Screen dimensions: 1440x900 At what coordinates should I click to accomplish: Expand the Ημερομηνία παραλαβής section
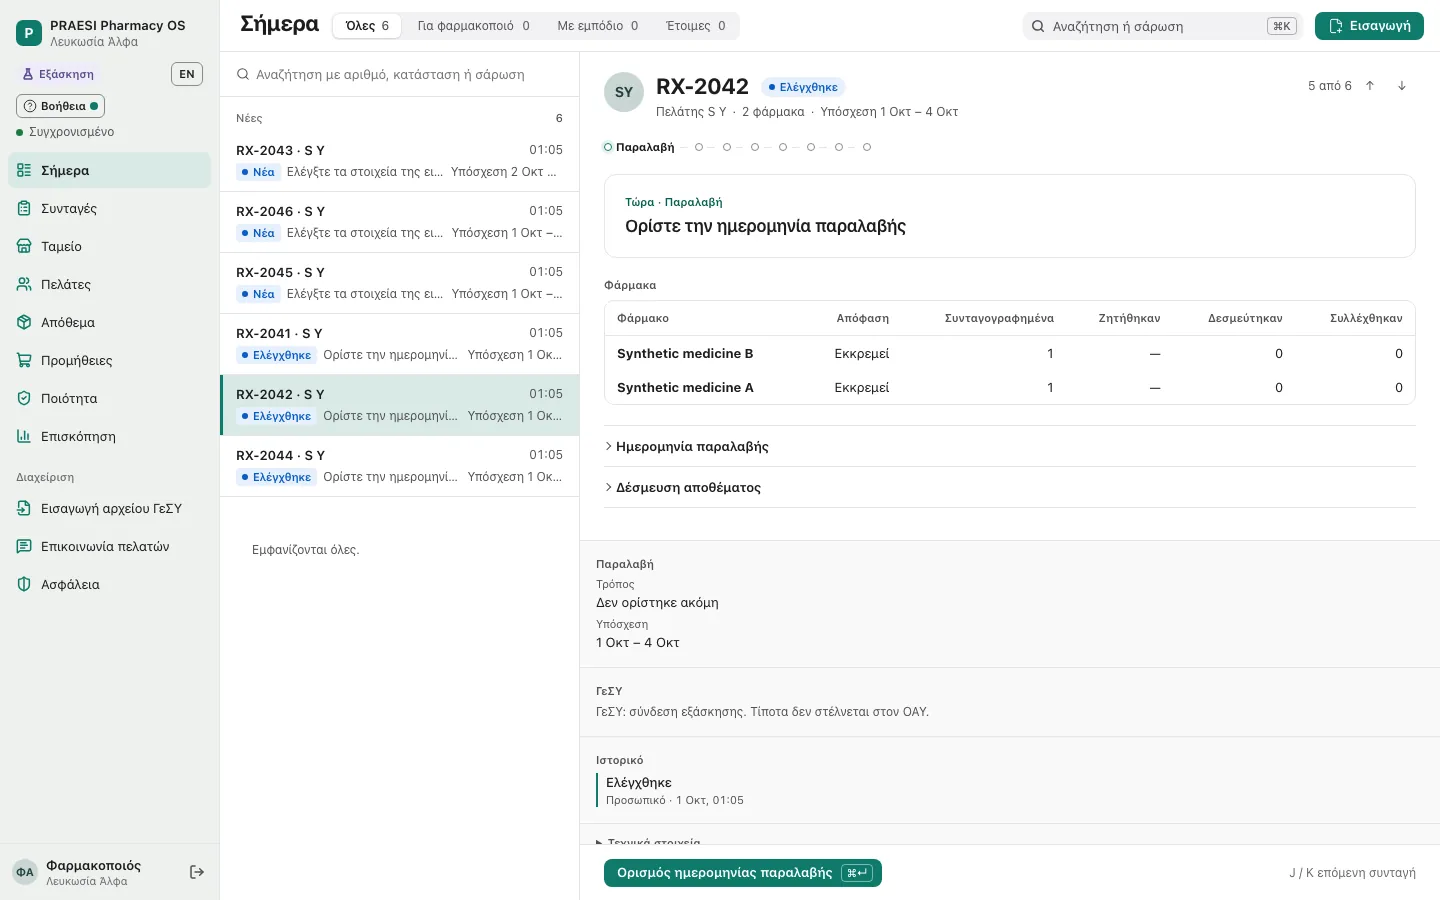point(1010,446)
